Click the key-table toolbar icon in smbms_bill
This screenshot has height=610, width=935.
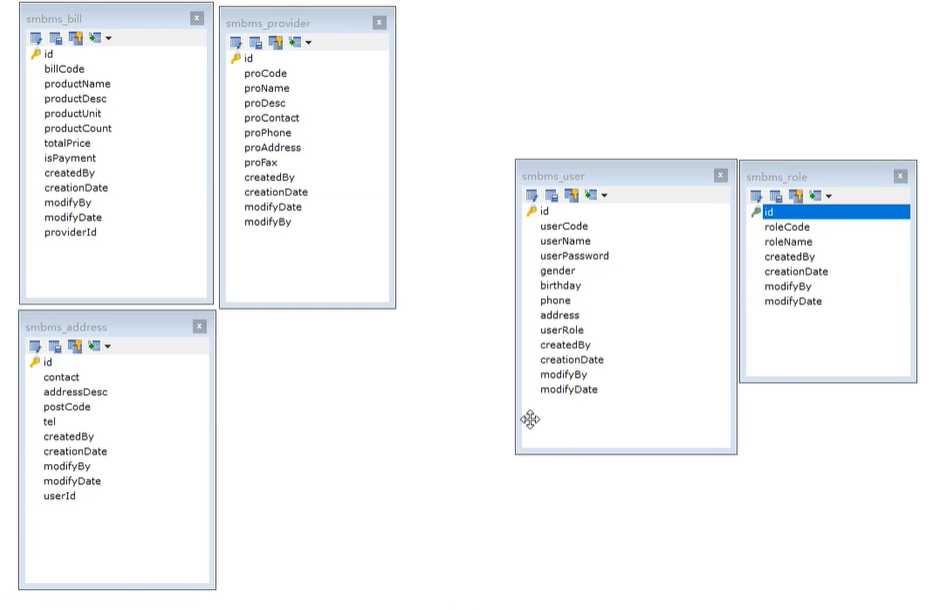click(x=76, y=38)
